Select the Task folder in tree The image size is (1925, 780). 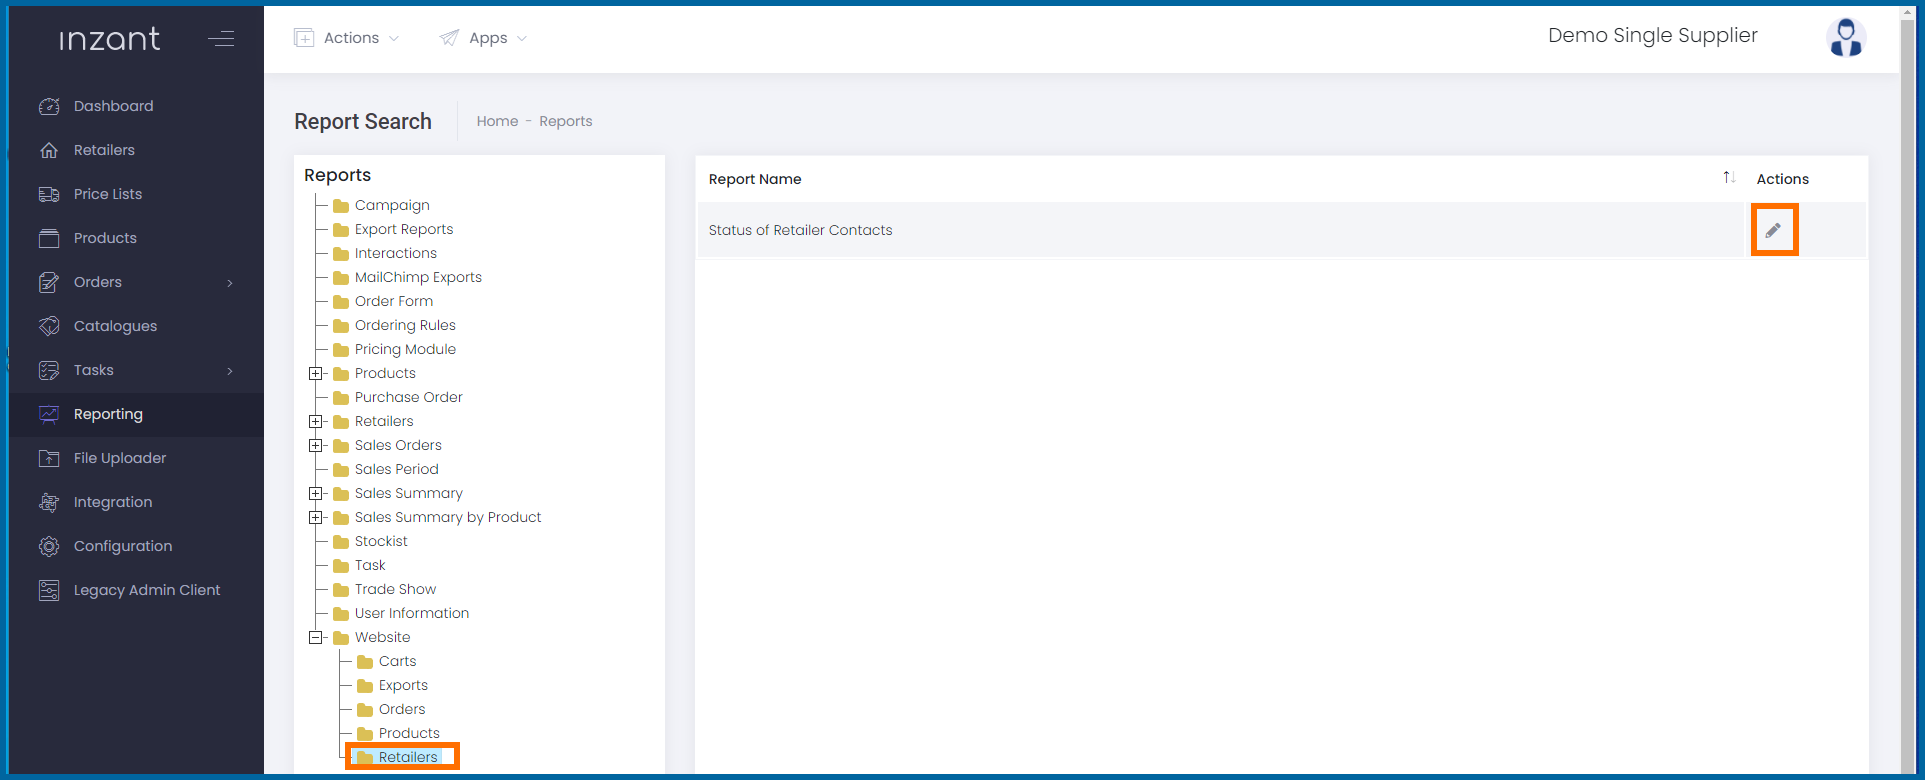[370, 565]
